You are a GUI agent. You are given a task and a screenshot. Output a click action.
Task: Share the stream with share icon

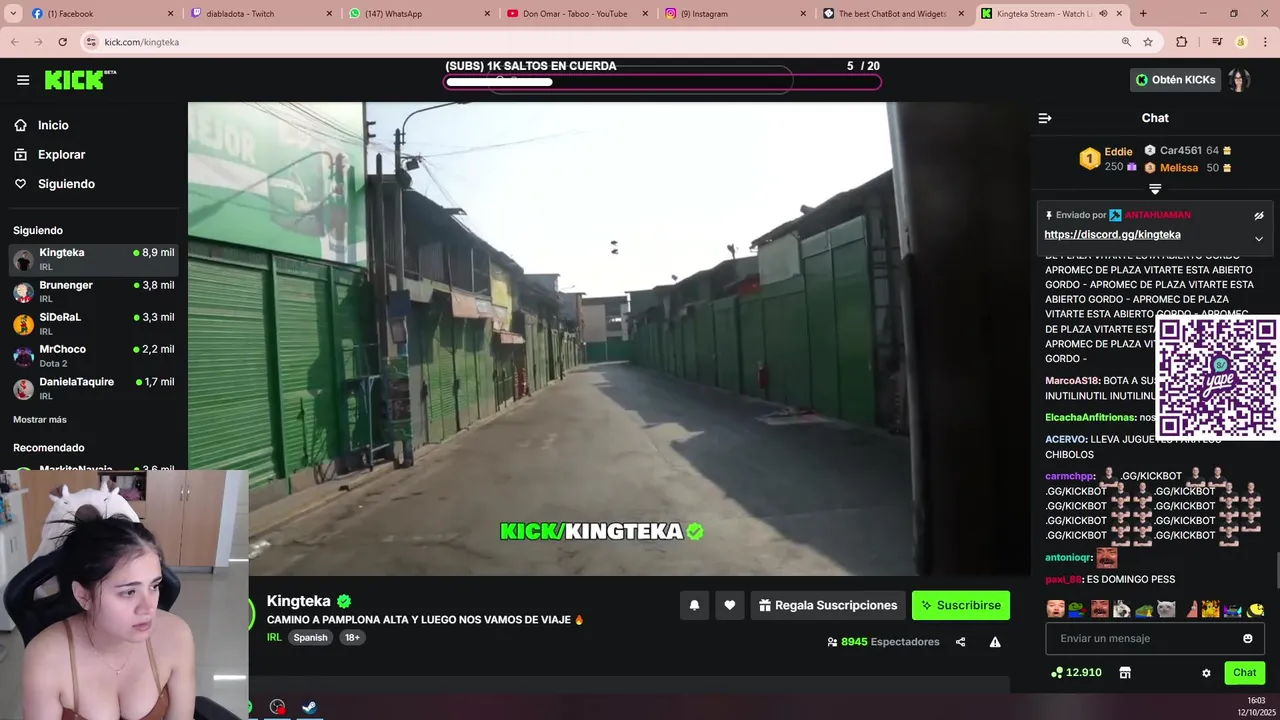(x=960, y=642)
